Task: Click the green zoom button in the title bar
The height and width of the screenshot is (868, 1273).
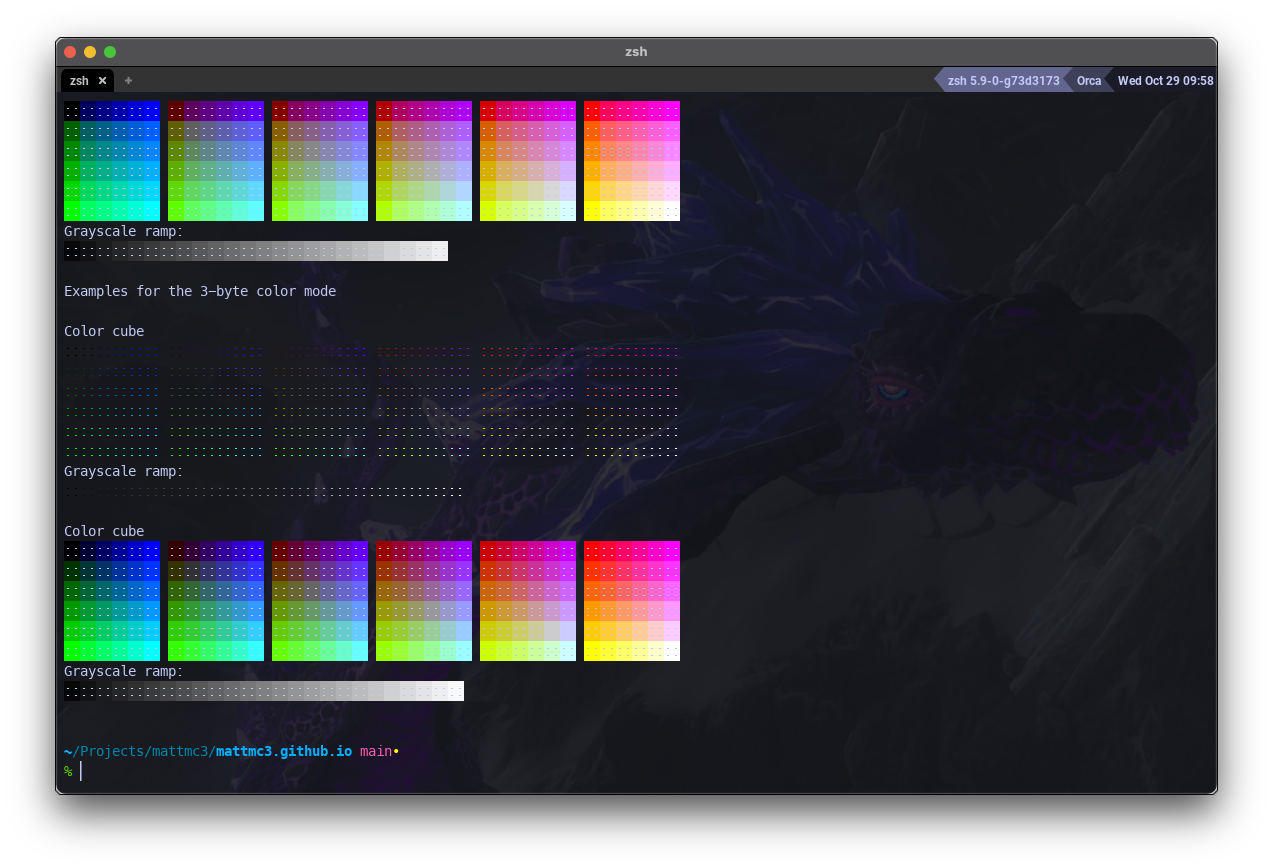Action: click(x=109, y=51)
